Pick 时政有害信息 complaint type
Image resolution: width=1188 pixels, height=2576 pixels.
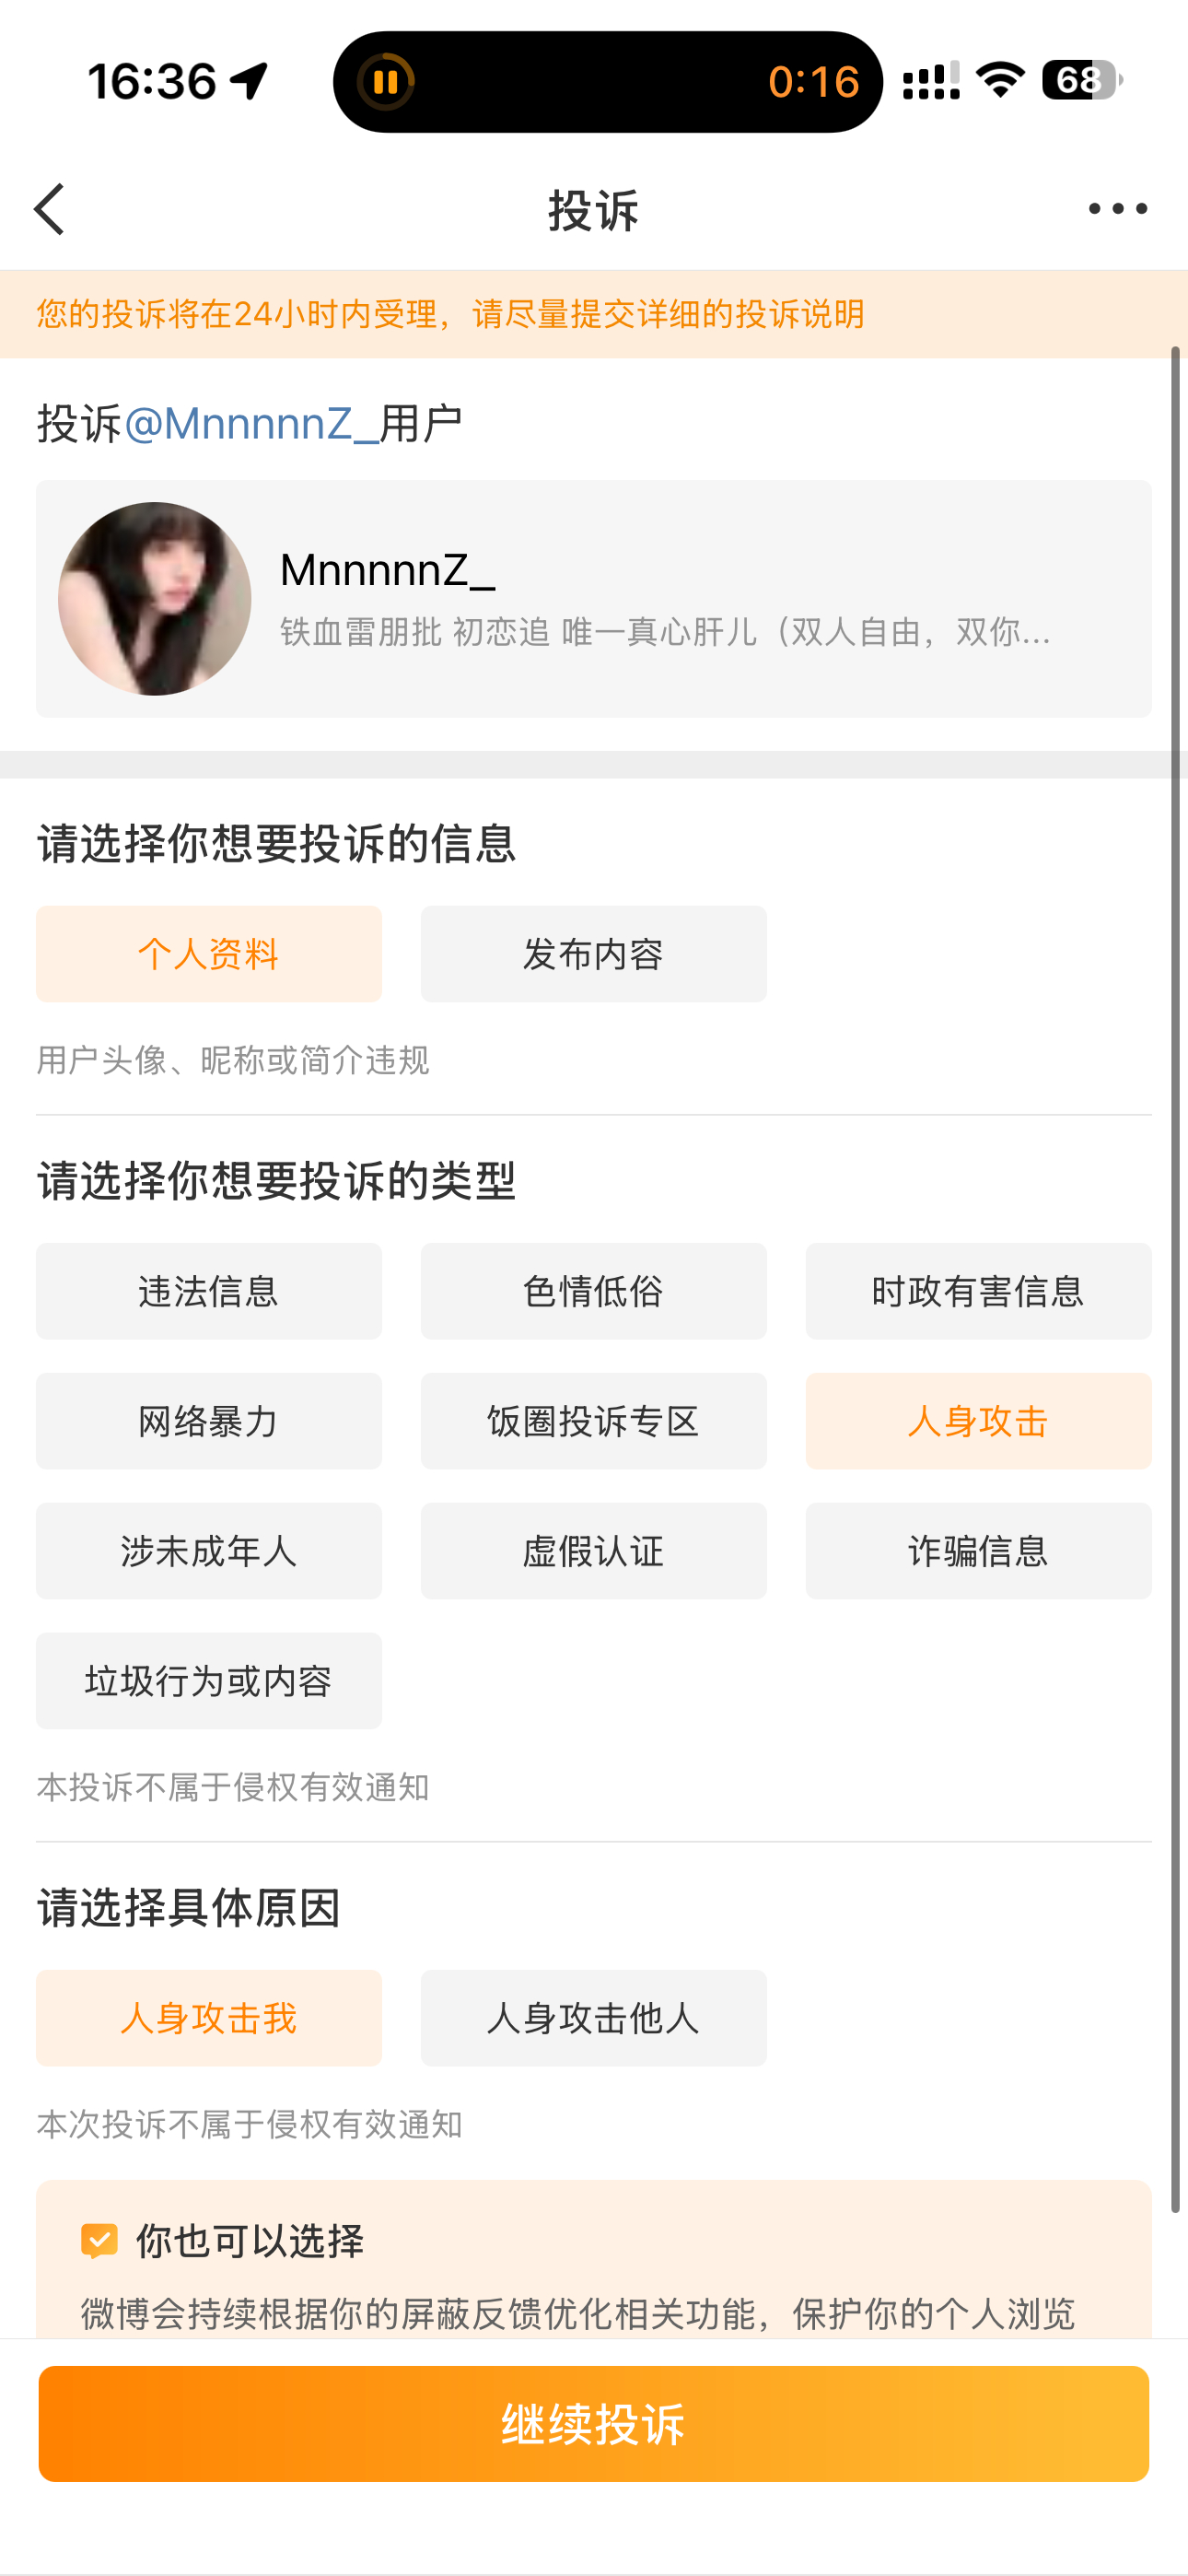pos(978,1291)
